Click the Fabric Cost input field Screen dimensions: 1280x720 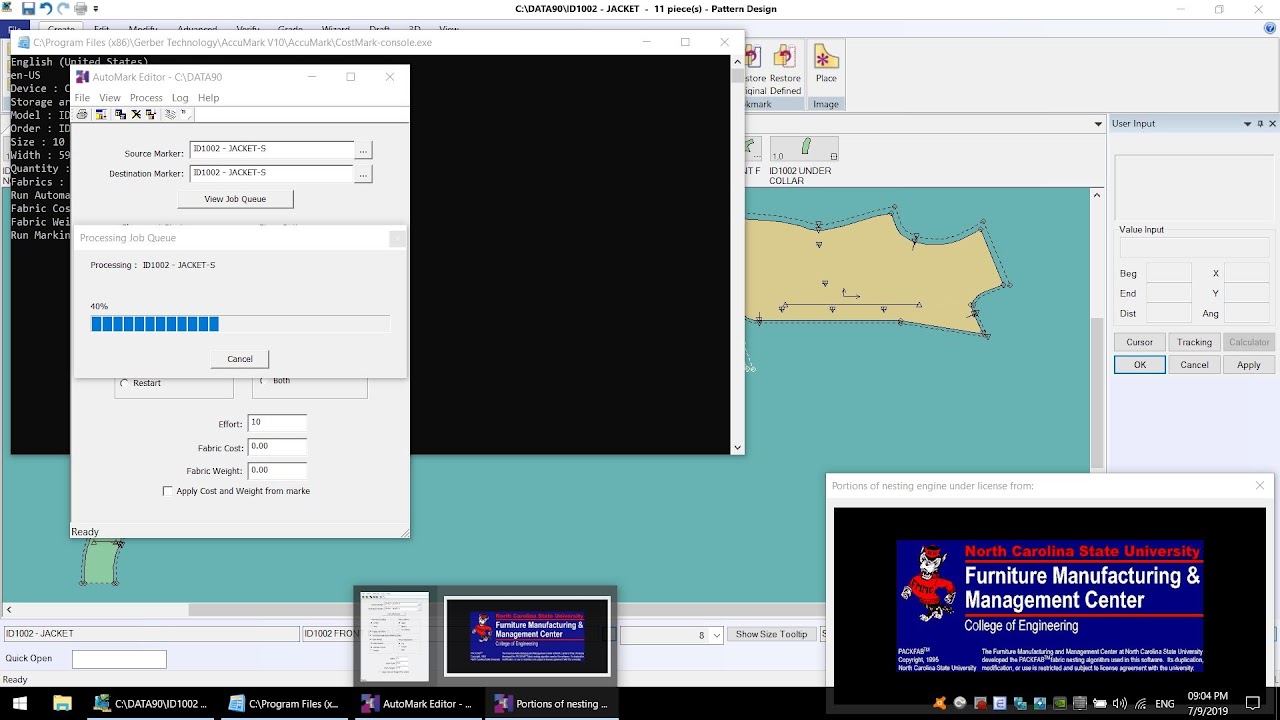click(277, 447)
